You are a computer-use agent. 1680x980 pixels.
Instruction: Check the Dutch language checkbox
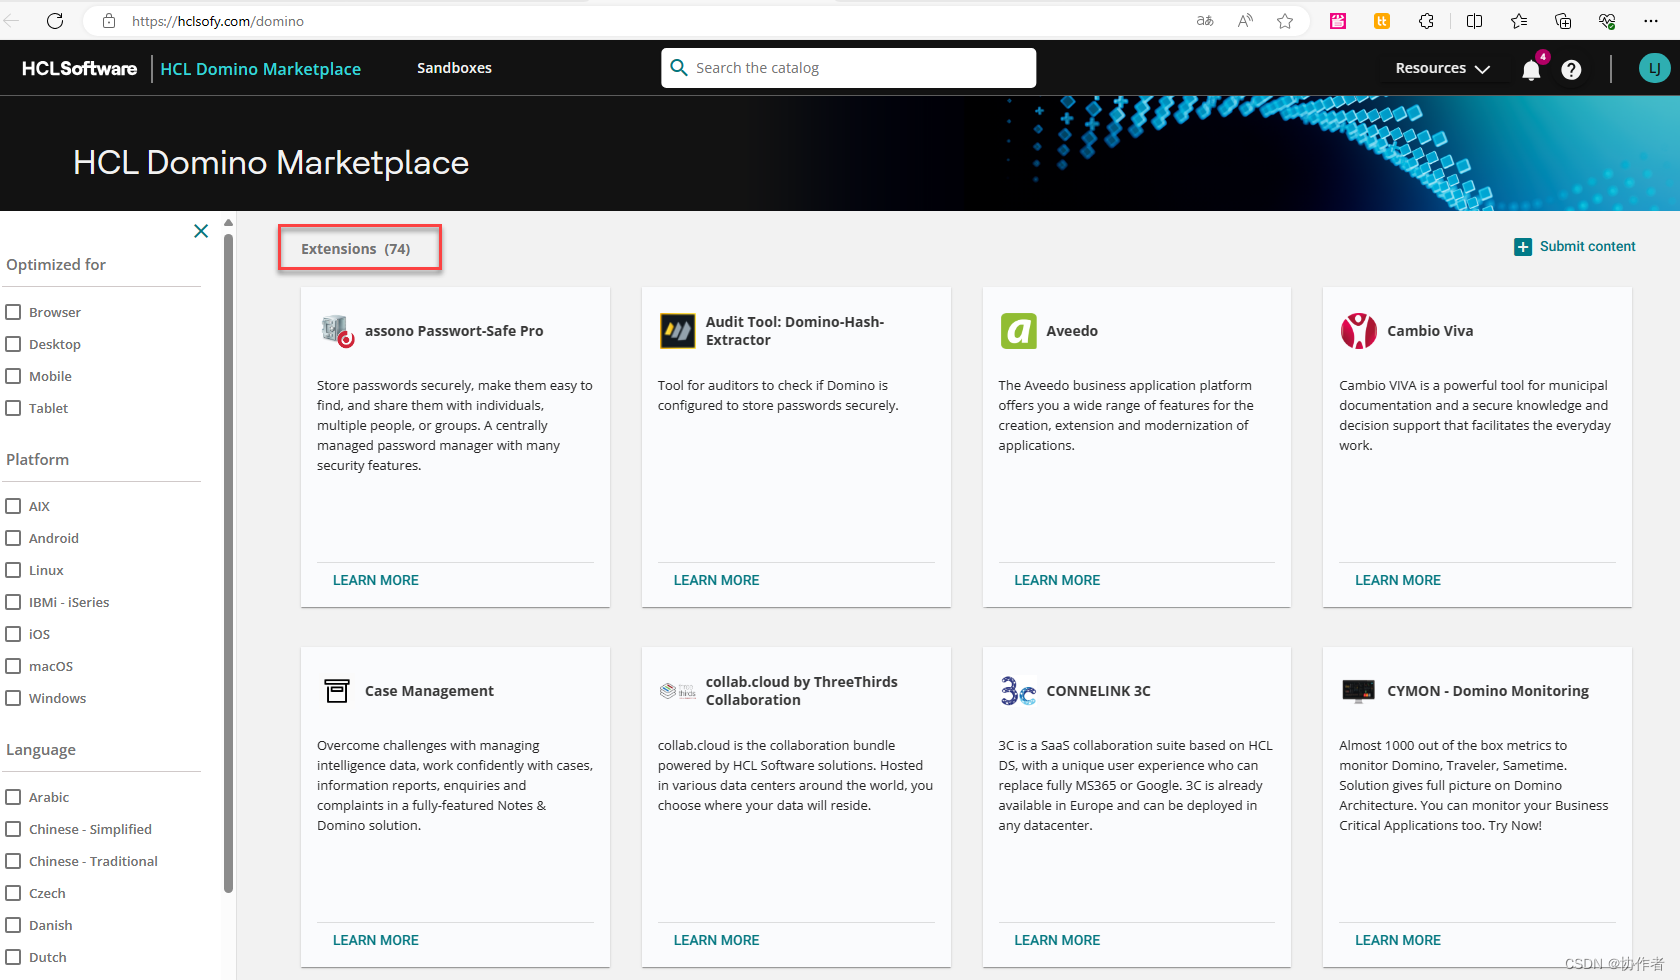tap(13, 957)
